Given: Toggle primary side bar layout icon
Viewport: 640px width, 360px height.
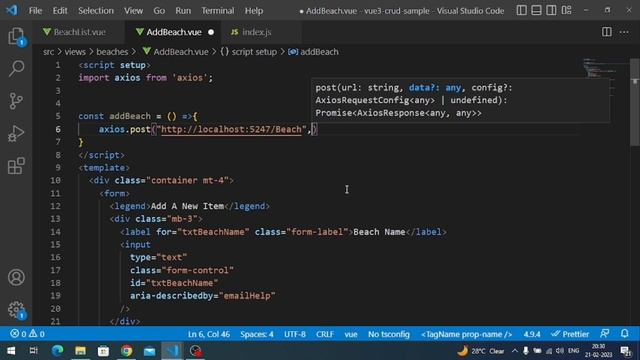Looking at the screenshot, I should coord(521,10).
